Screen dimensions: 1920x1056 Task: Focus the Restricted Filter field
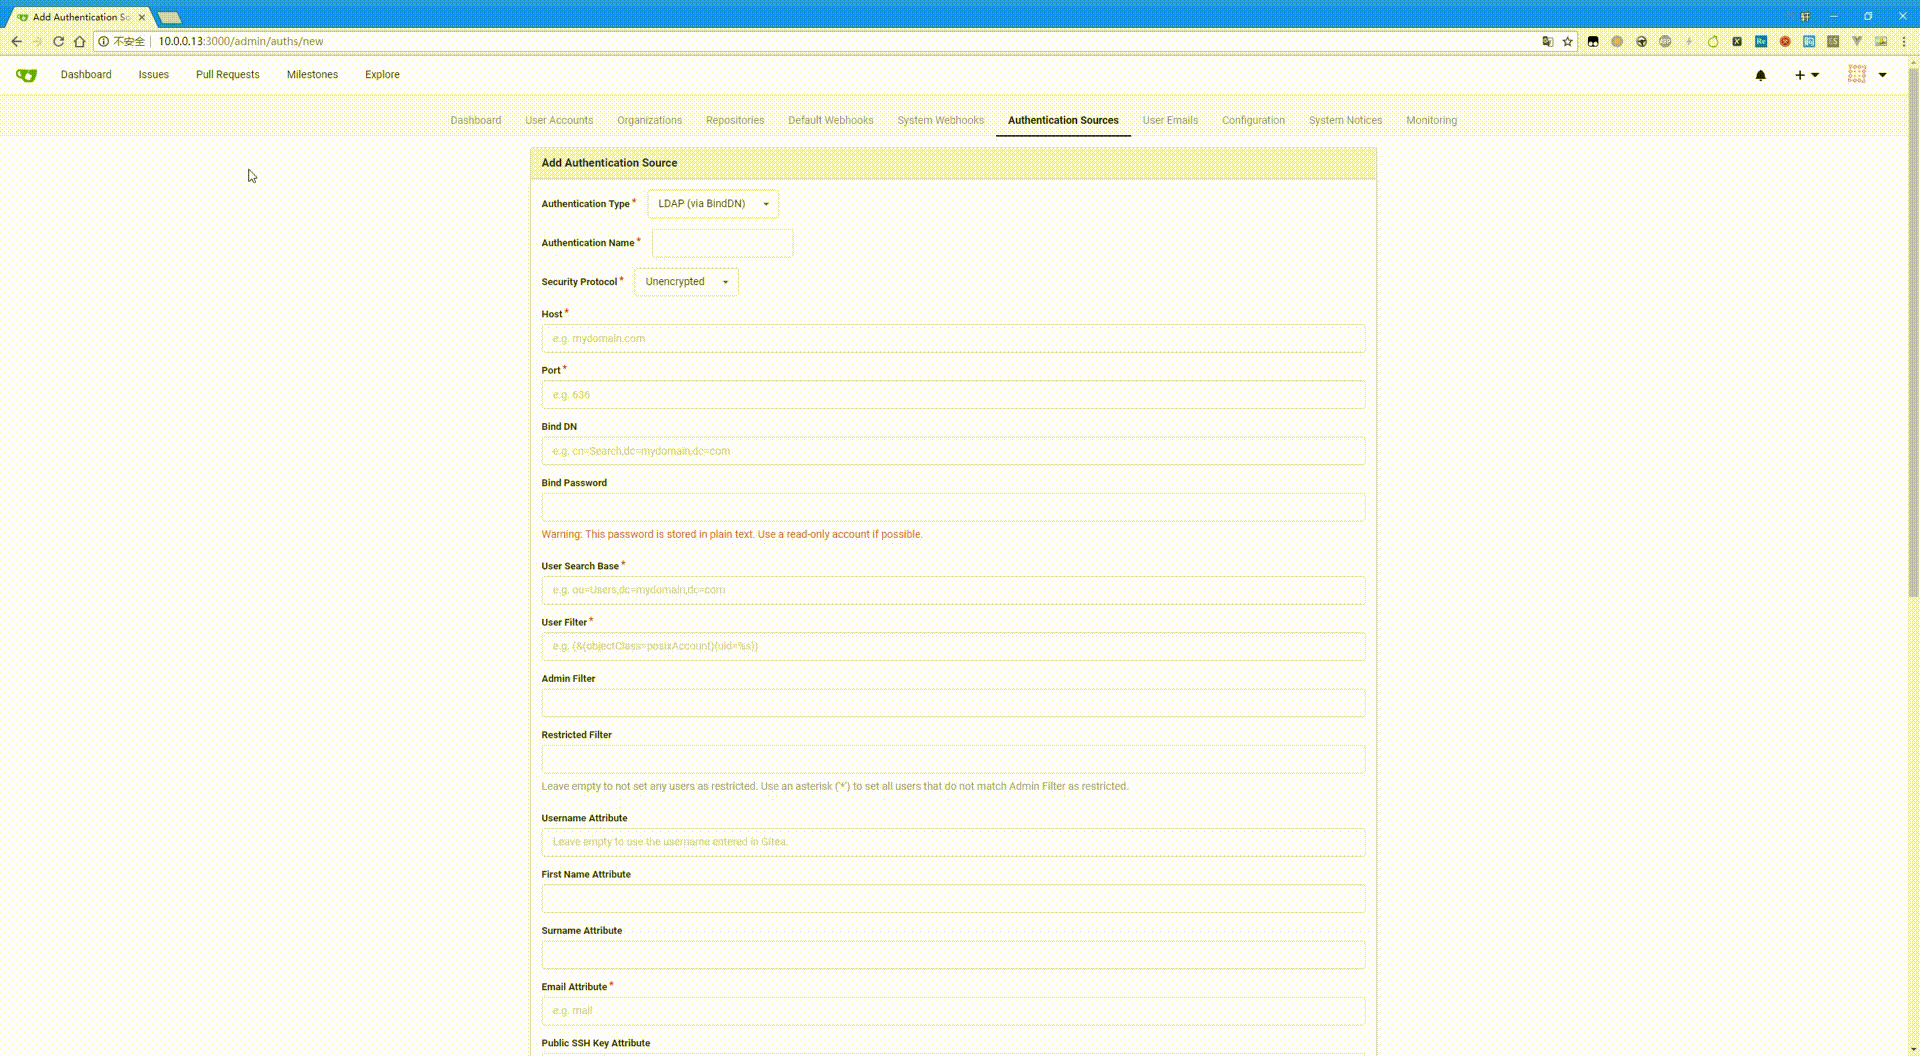953,759
